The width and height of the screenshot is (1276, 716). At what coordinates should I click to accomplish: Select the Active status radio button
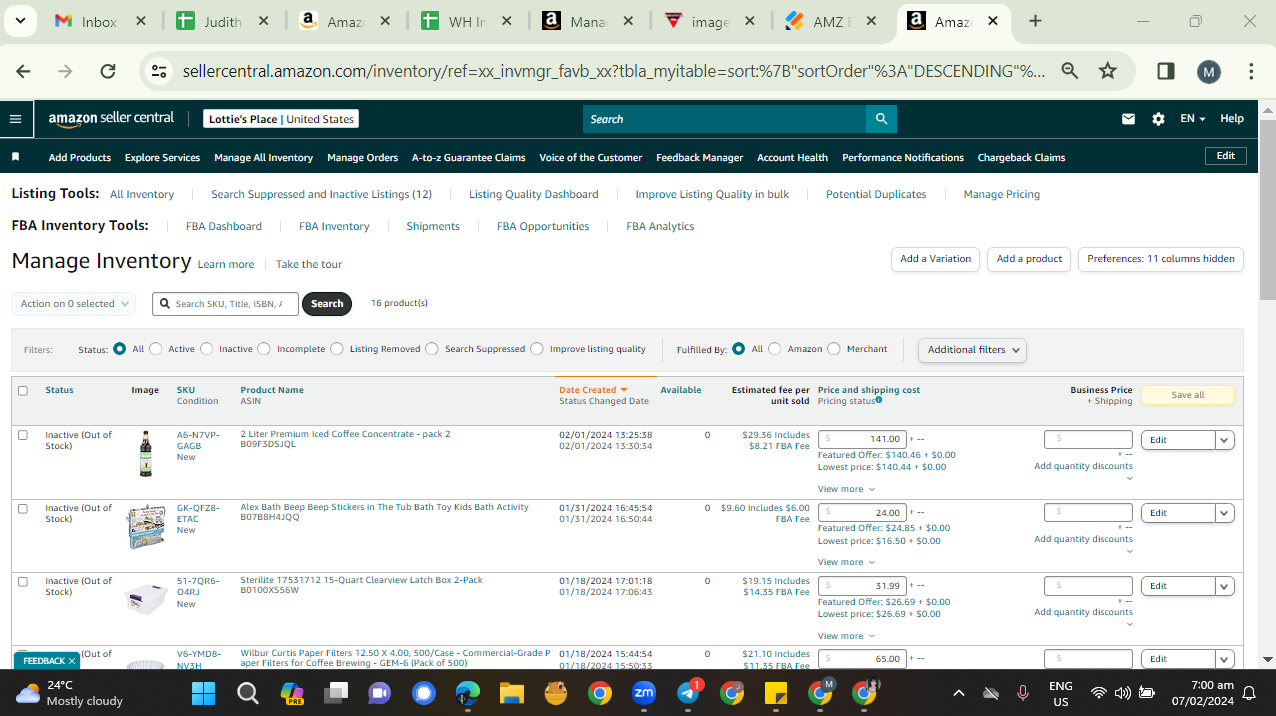point(160,349)
